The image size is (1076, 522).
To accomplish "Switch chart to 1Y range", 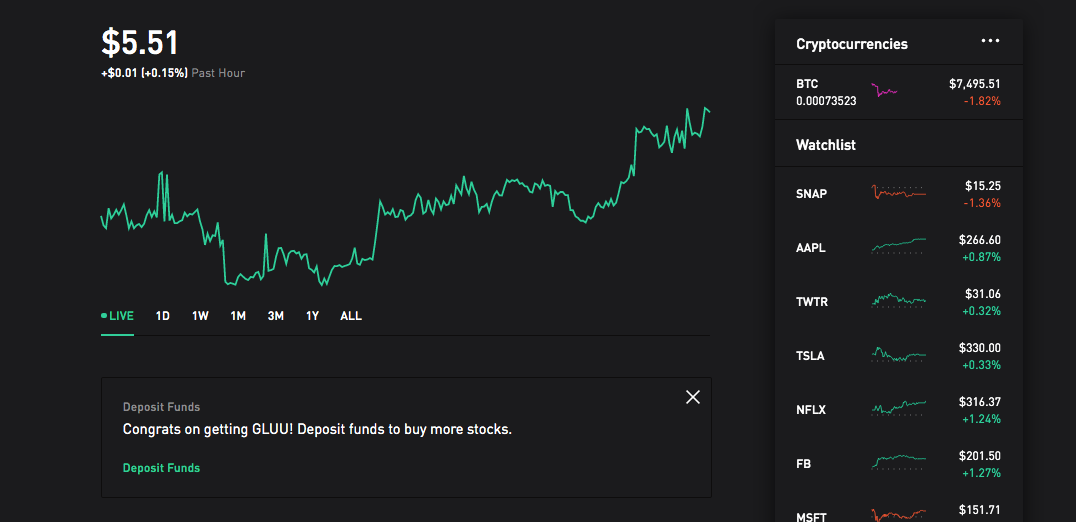I will [x=313, y=316].
